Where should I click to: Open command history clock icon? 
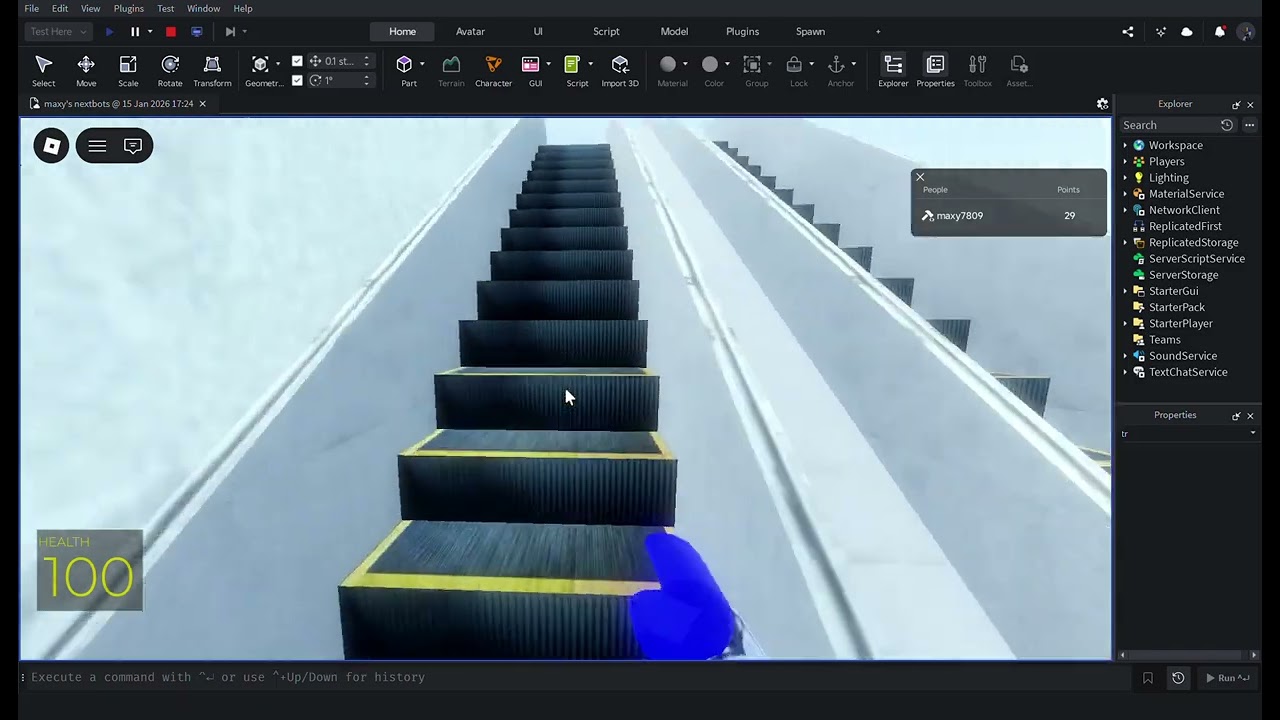tap(1178, 678)
